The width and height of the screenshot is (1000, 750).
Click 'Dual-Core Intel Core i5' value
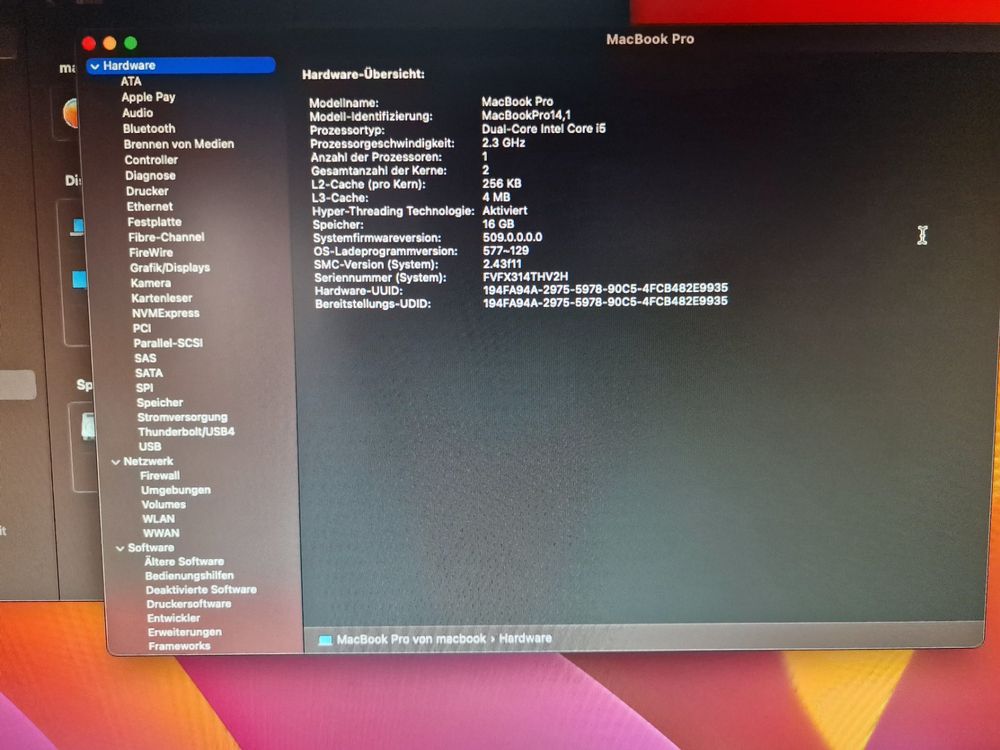tap(544, 129)
